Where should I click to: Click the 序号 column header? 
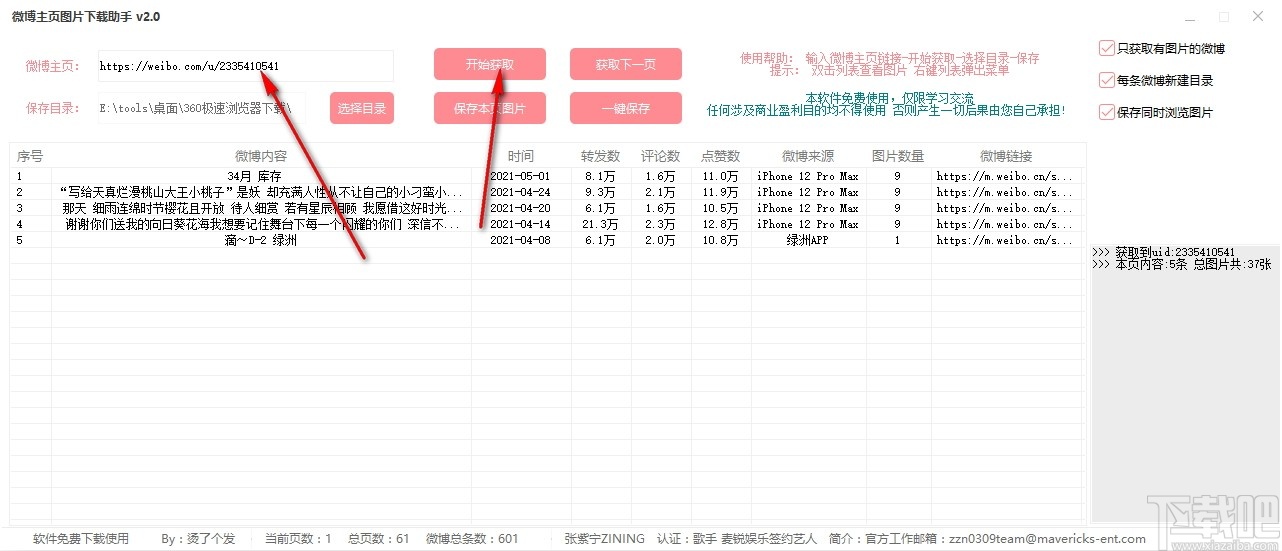[30, 156]
